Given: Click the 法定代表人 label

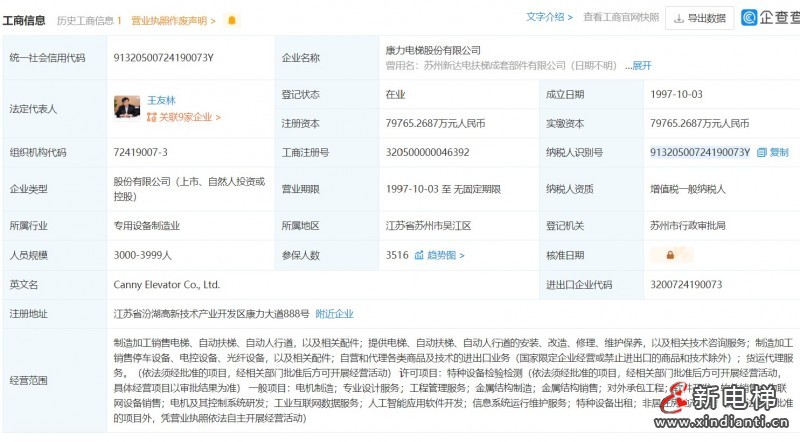Looking at the screenshot, I should [33, 109].
